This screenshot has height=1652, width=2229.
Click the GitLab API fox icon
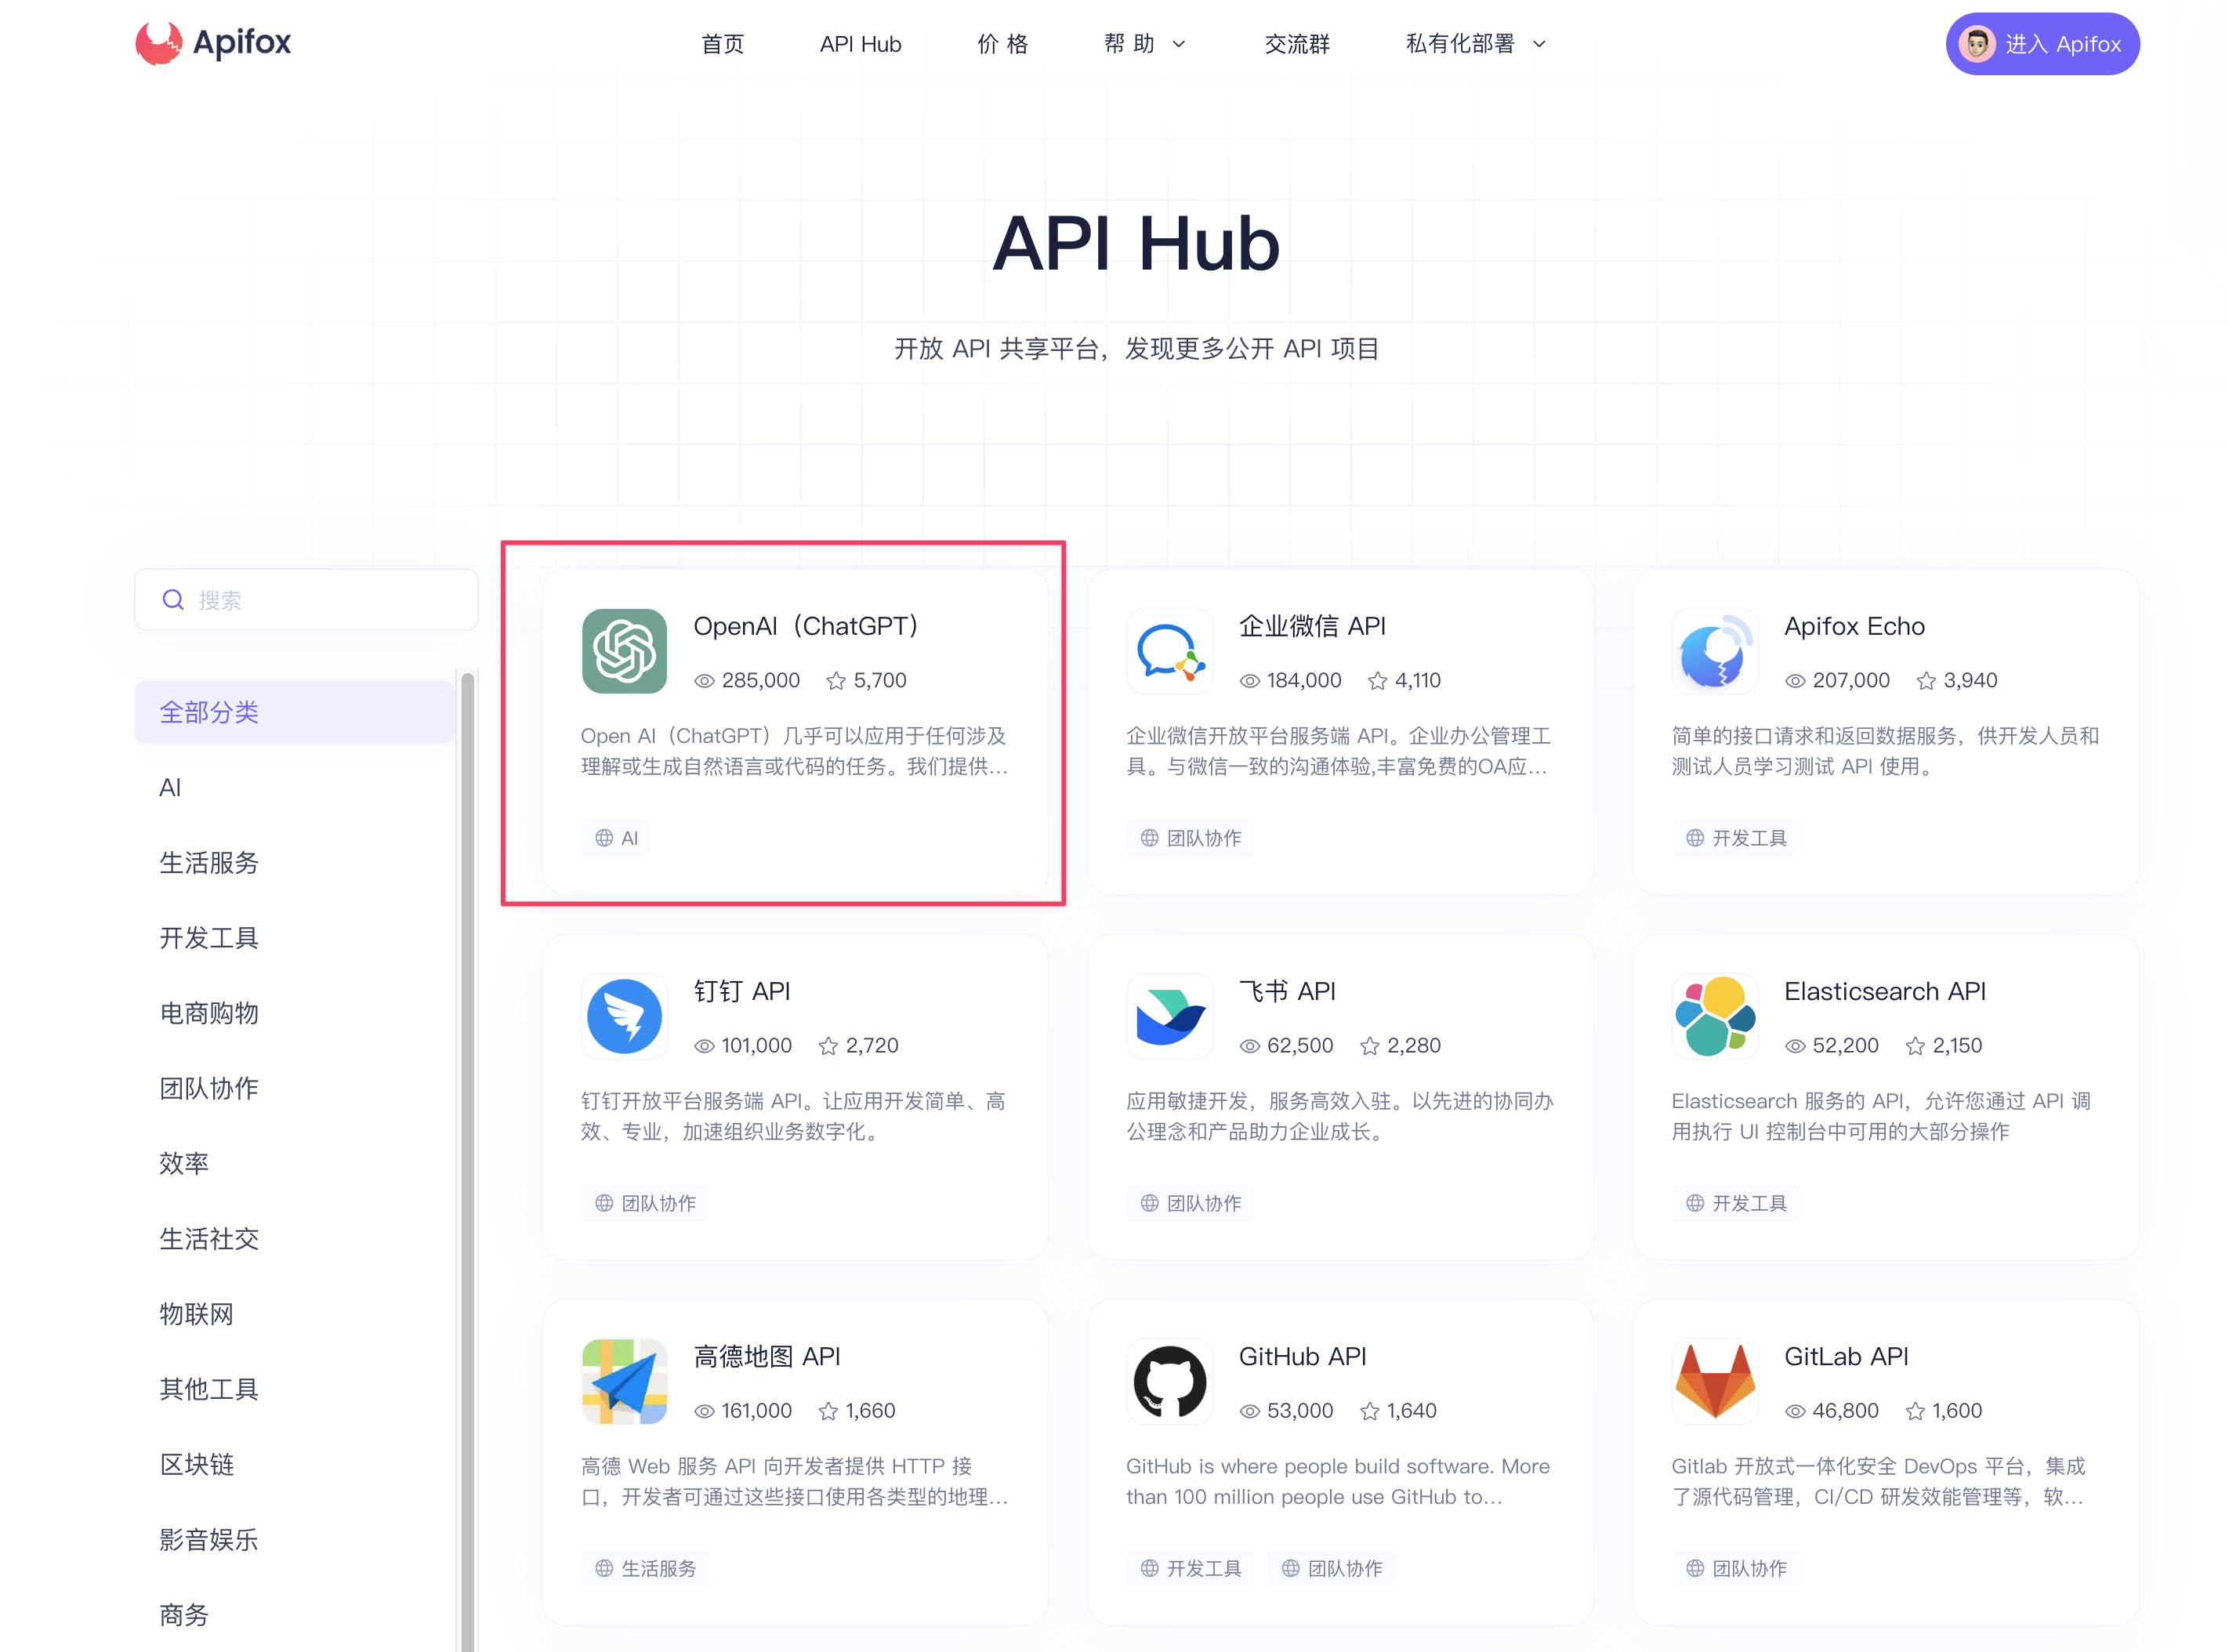[x=1714, y=1381]
